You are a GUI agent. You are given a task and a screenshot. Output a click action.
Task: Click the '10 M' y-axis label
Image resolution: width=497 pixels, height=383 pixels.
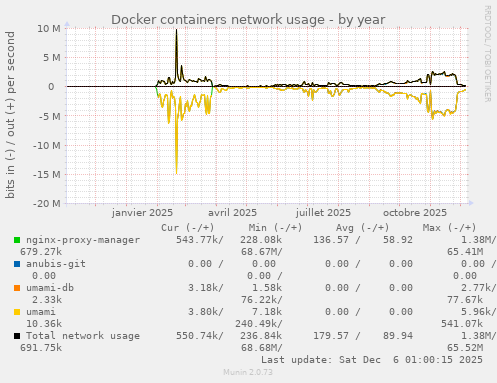click(49, 29)
